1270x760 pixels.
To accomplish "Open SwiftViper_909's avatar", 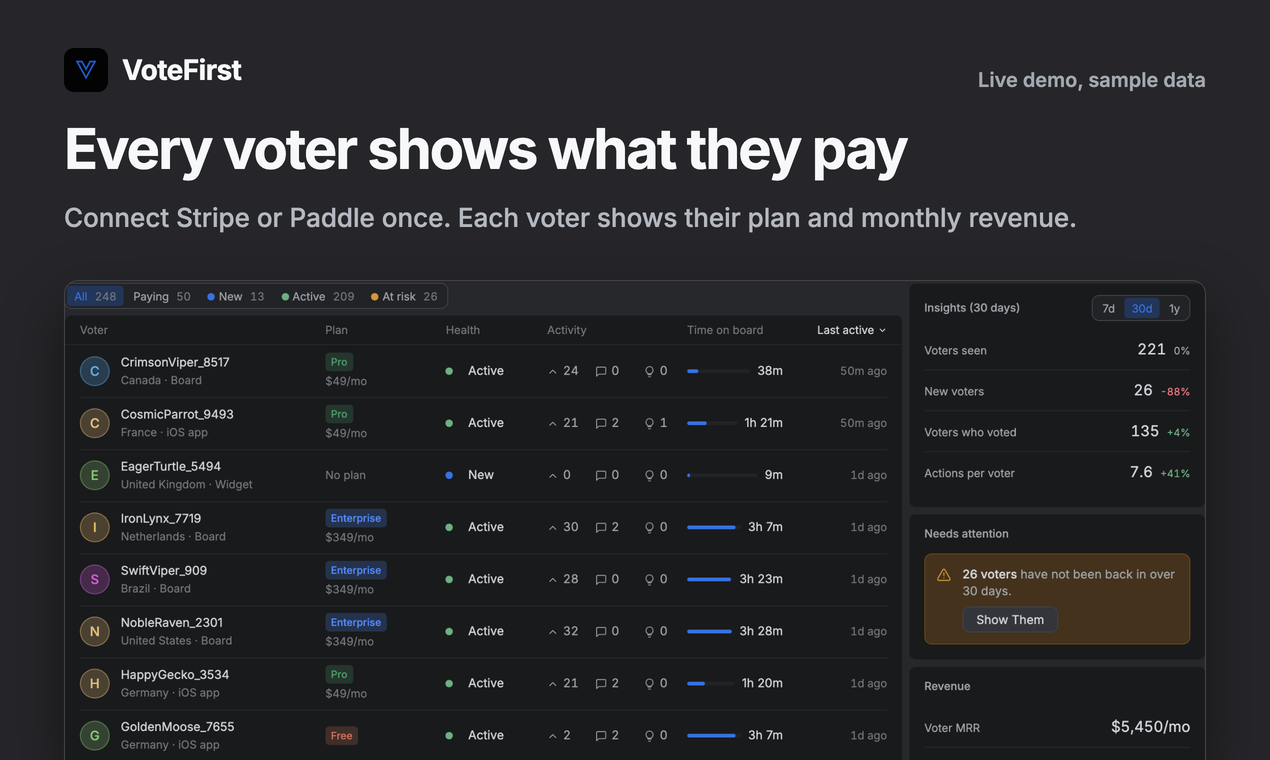I will point(95,579).
